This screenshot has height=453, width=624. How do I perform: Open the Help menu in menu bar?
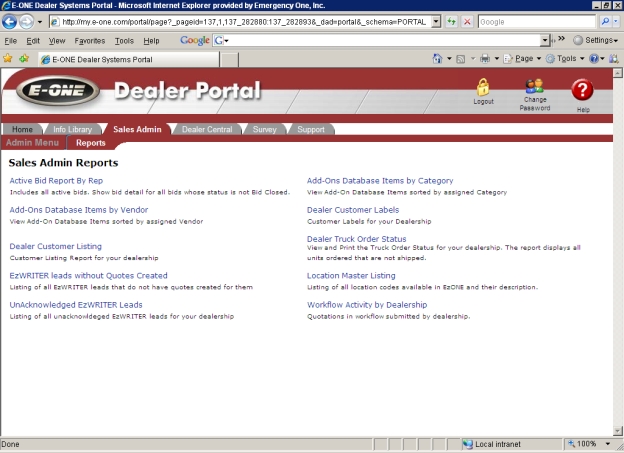(151, 41)
